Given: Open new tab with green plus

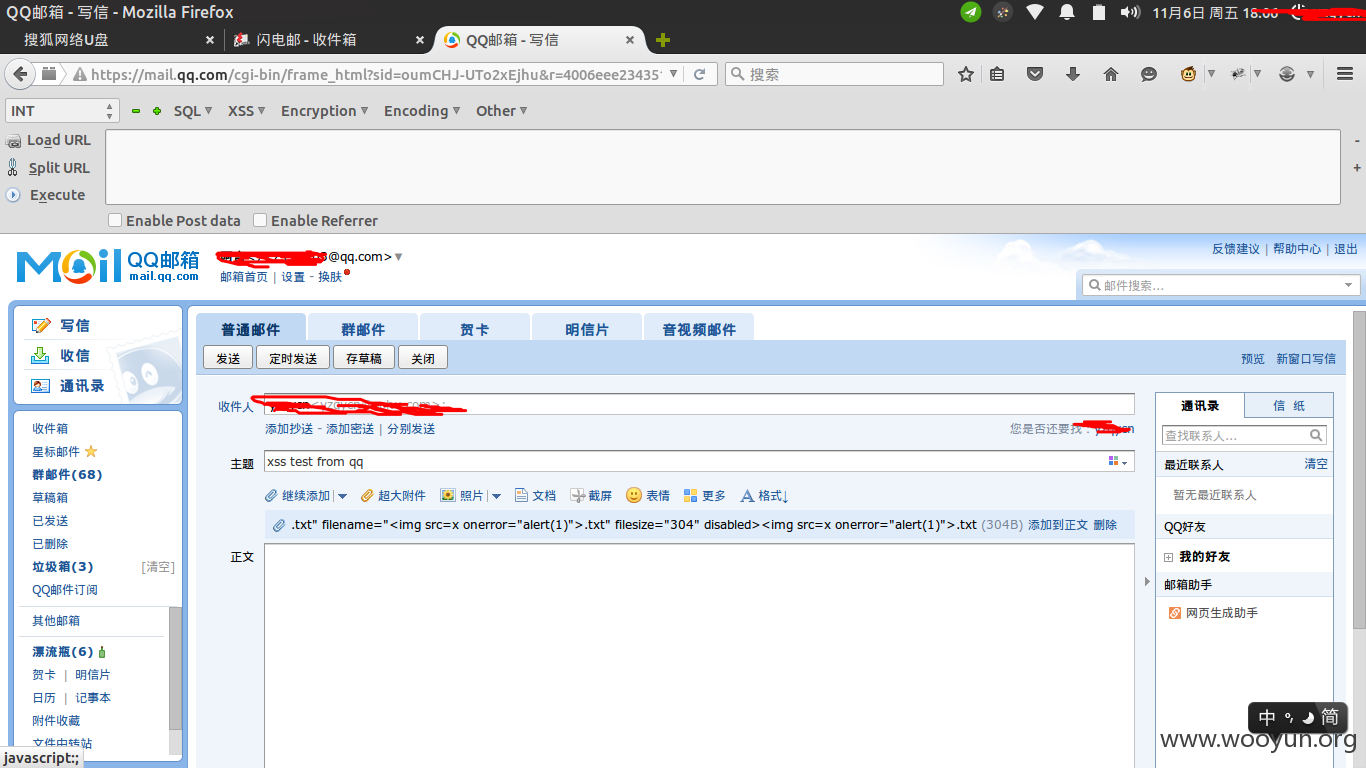Looking at the screenshot, I should 663,40.
